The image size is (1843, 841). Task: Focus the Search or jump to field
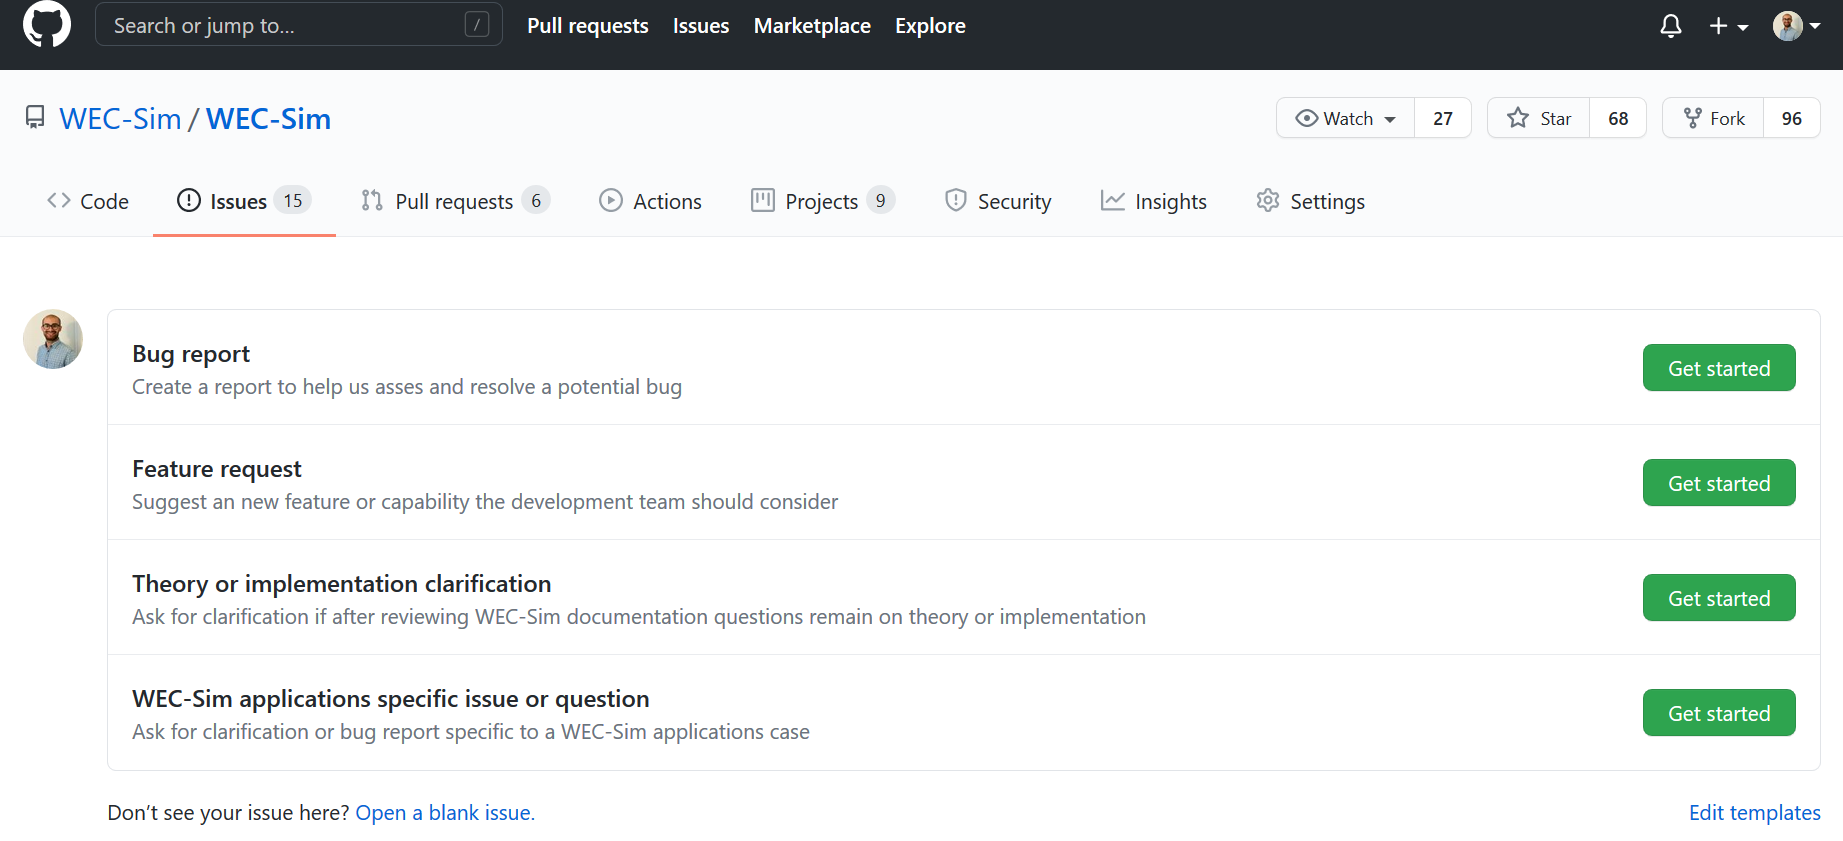tap(285, 26)
